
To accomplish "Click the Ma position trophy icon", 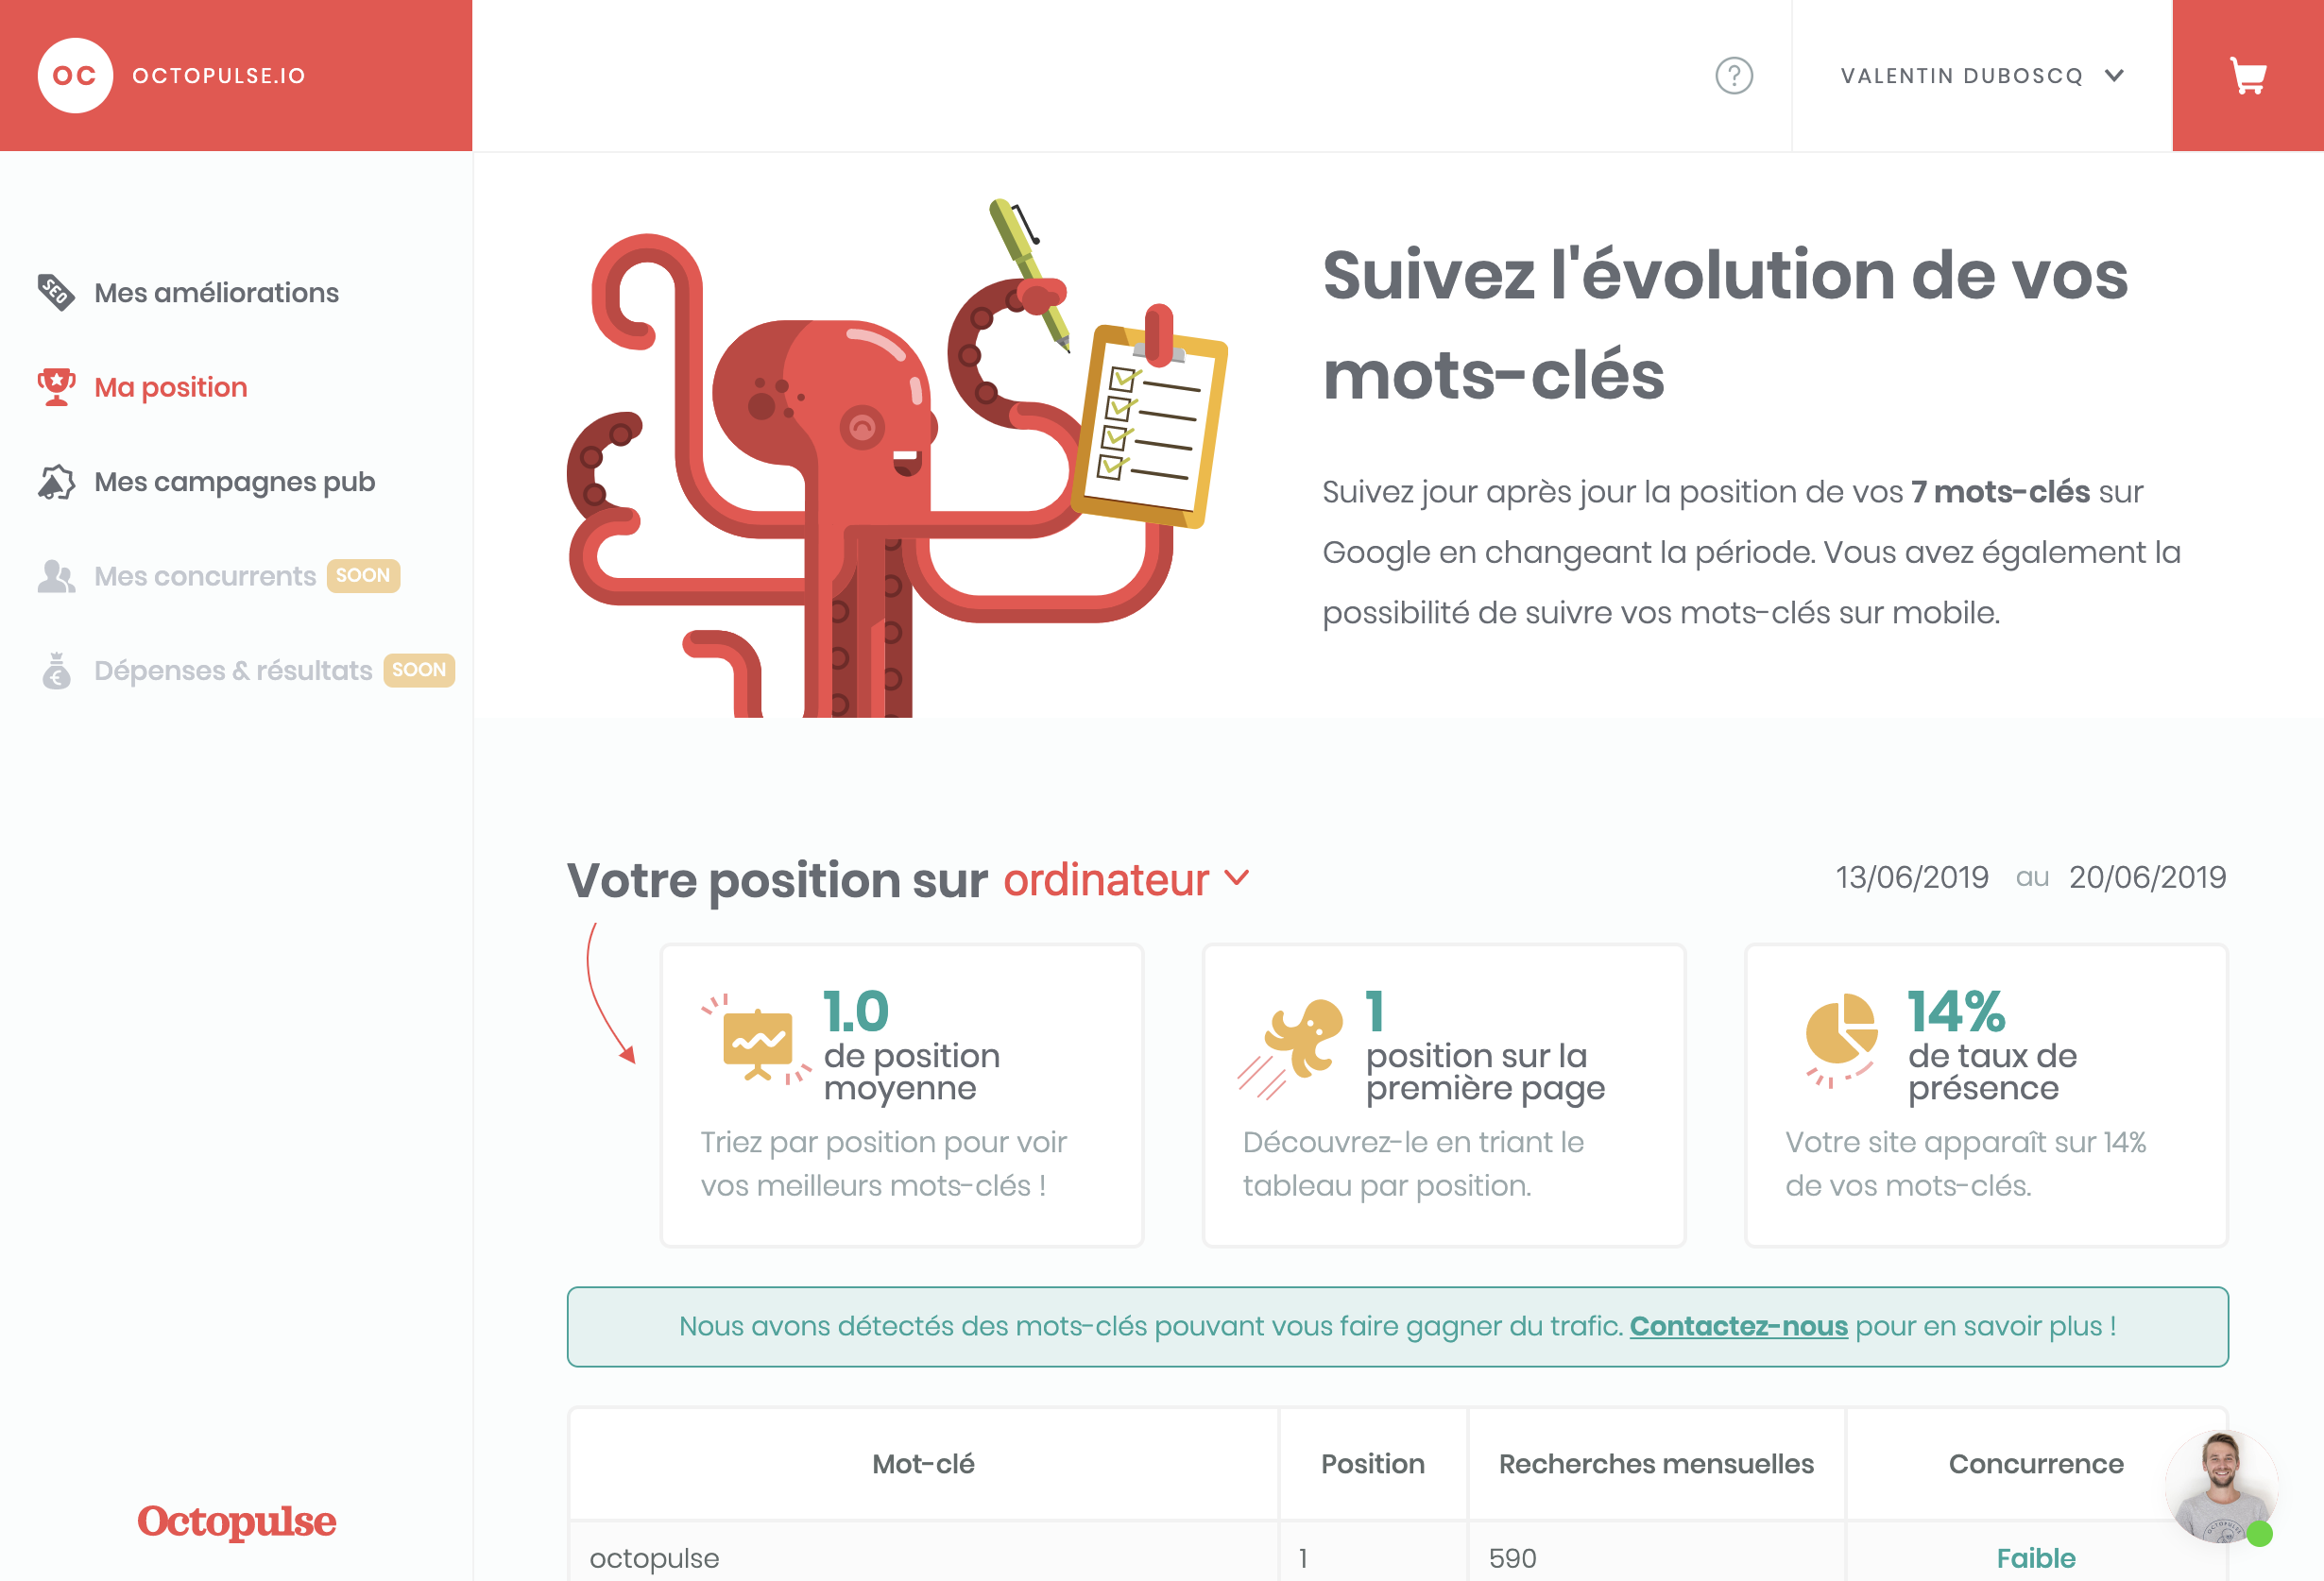I will 55,384.
